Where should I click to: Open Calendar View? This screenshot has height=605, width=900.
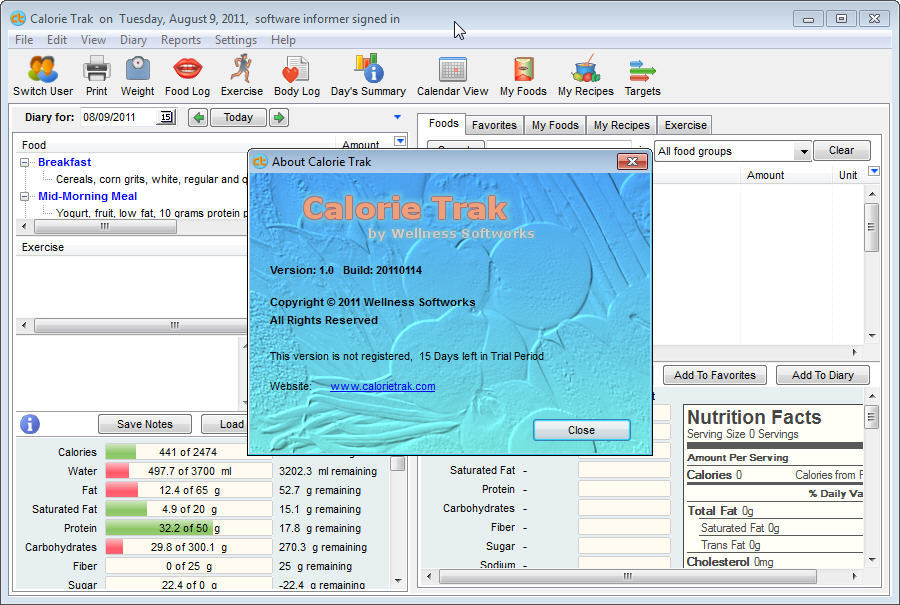pyautogui.click(x=452, y=75)
